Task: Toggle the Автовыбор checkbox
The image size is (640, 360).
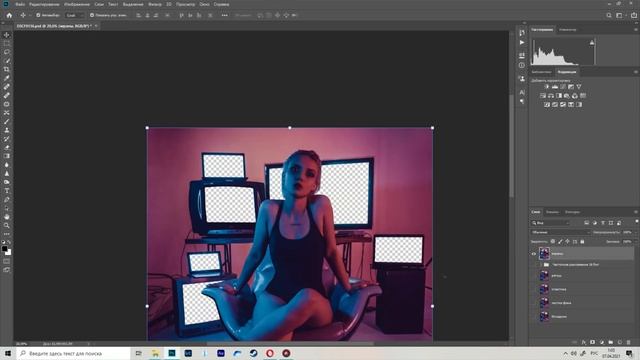Action: click(38, 15)
